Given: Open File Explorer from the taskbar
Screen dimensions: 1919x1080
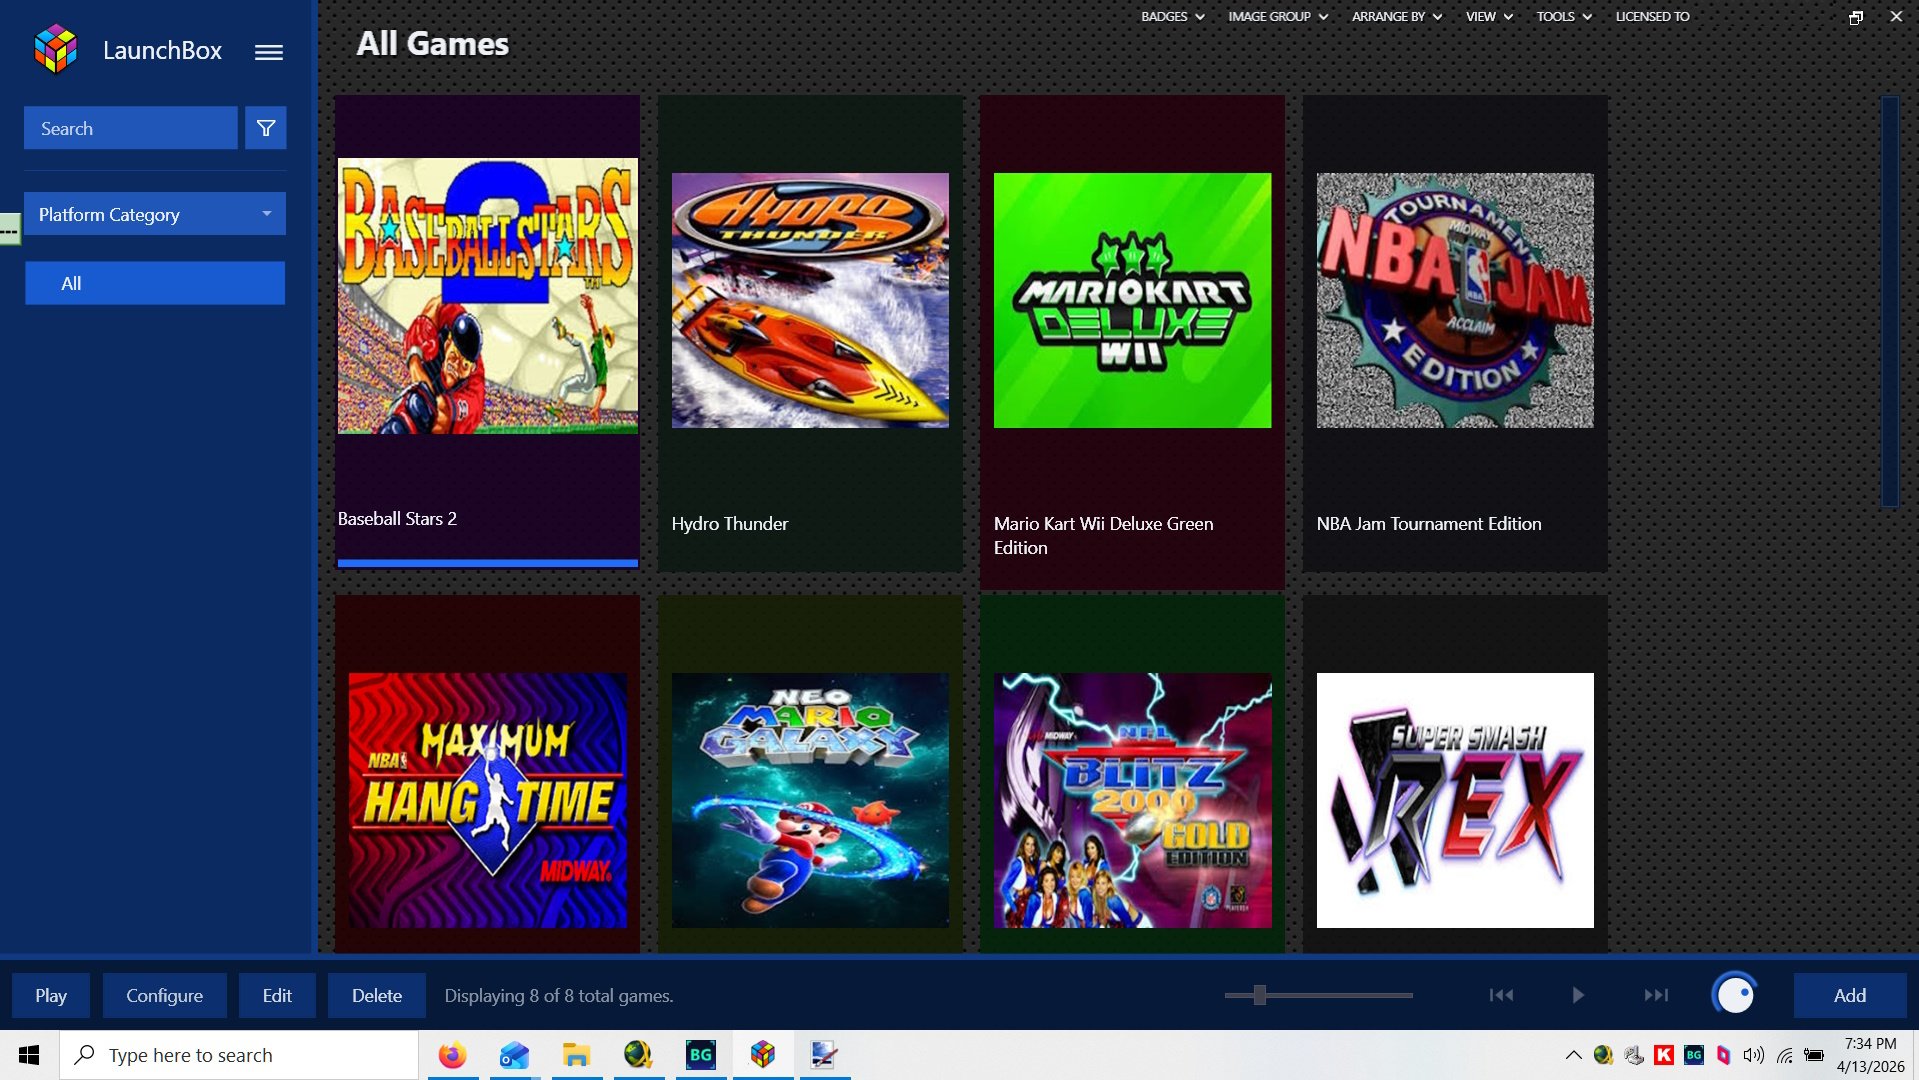Looking at the screenshot, I should pos(576,1055).
